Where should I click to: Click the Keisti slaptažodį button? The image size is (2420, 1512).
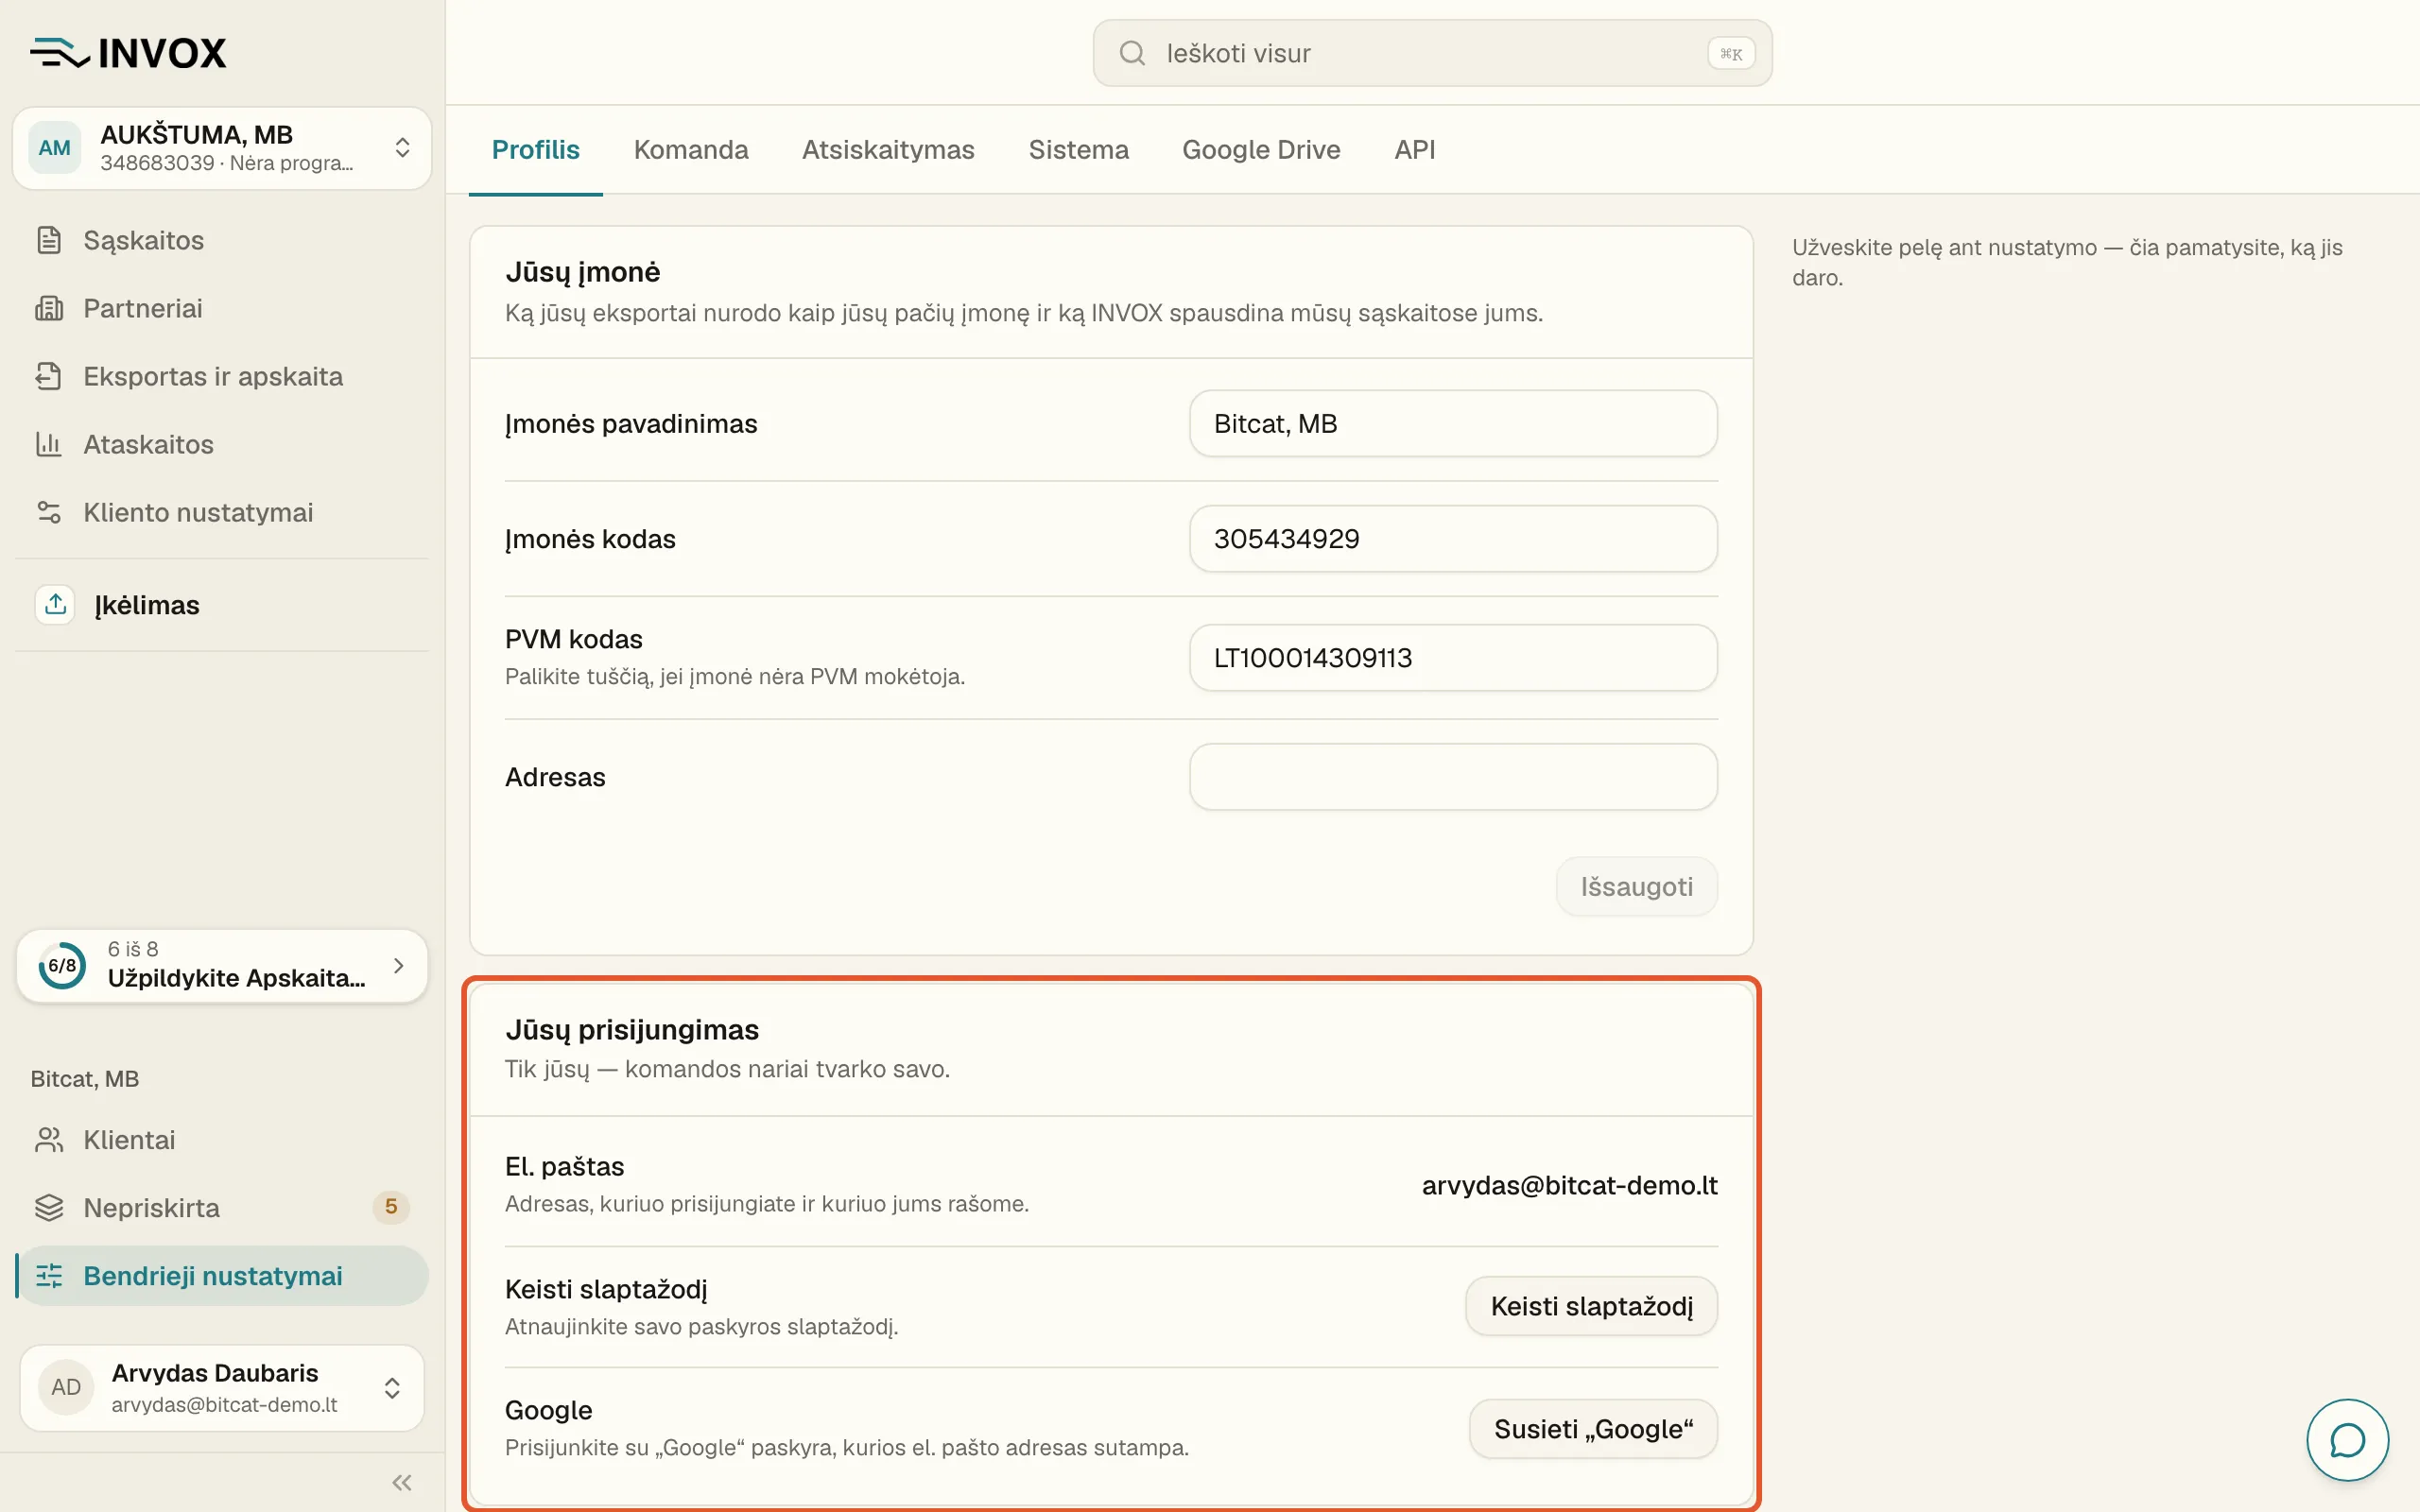click(x=1591, y=1306)
